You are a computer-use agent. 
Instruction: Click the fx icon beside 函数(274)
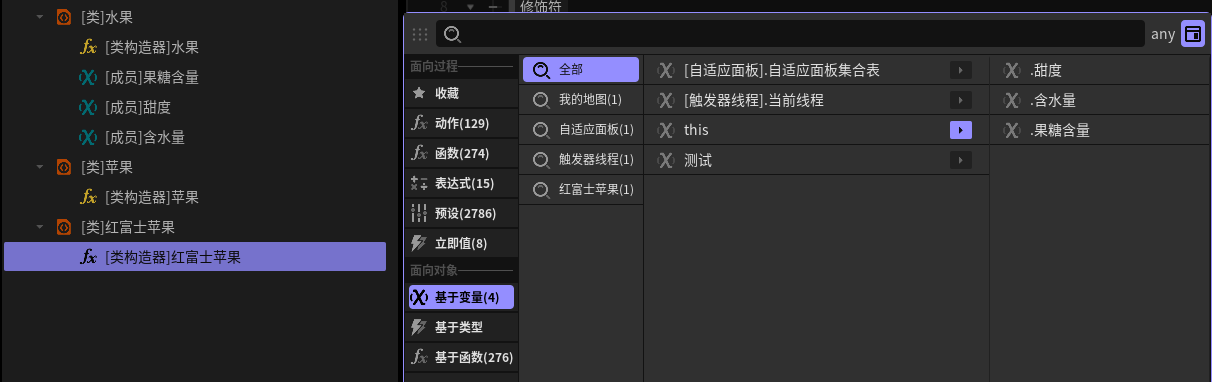pyautogui.click(x=419, y=153)
